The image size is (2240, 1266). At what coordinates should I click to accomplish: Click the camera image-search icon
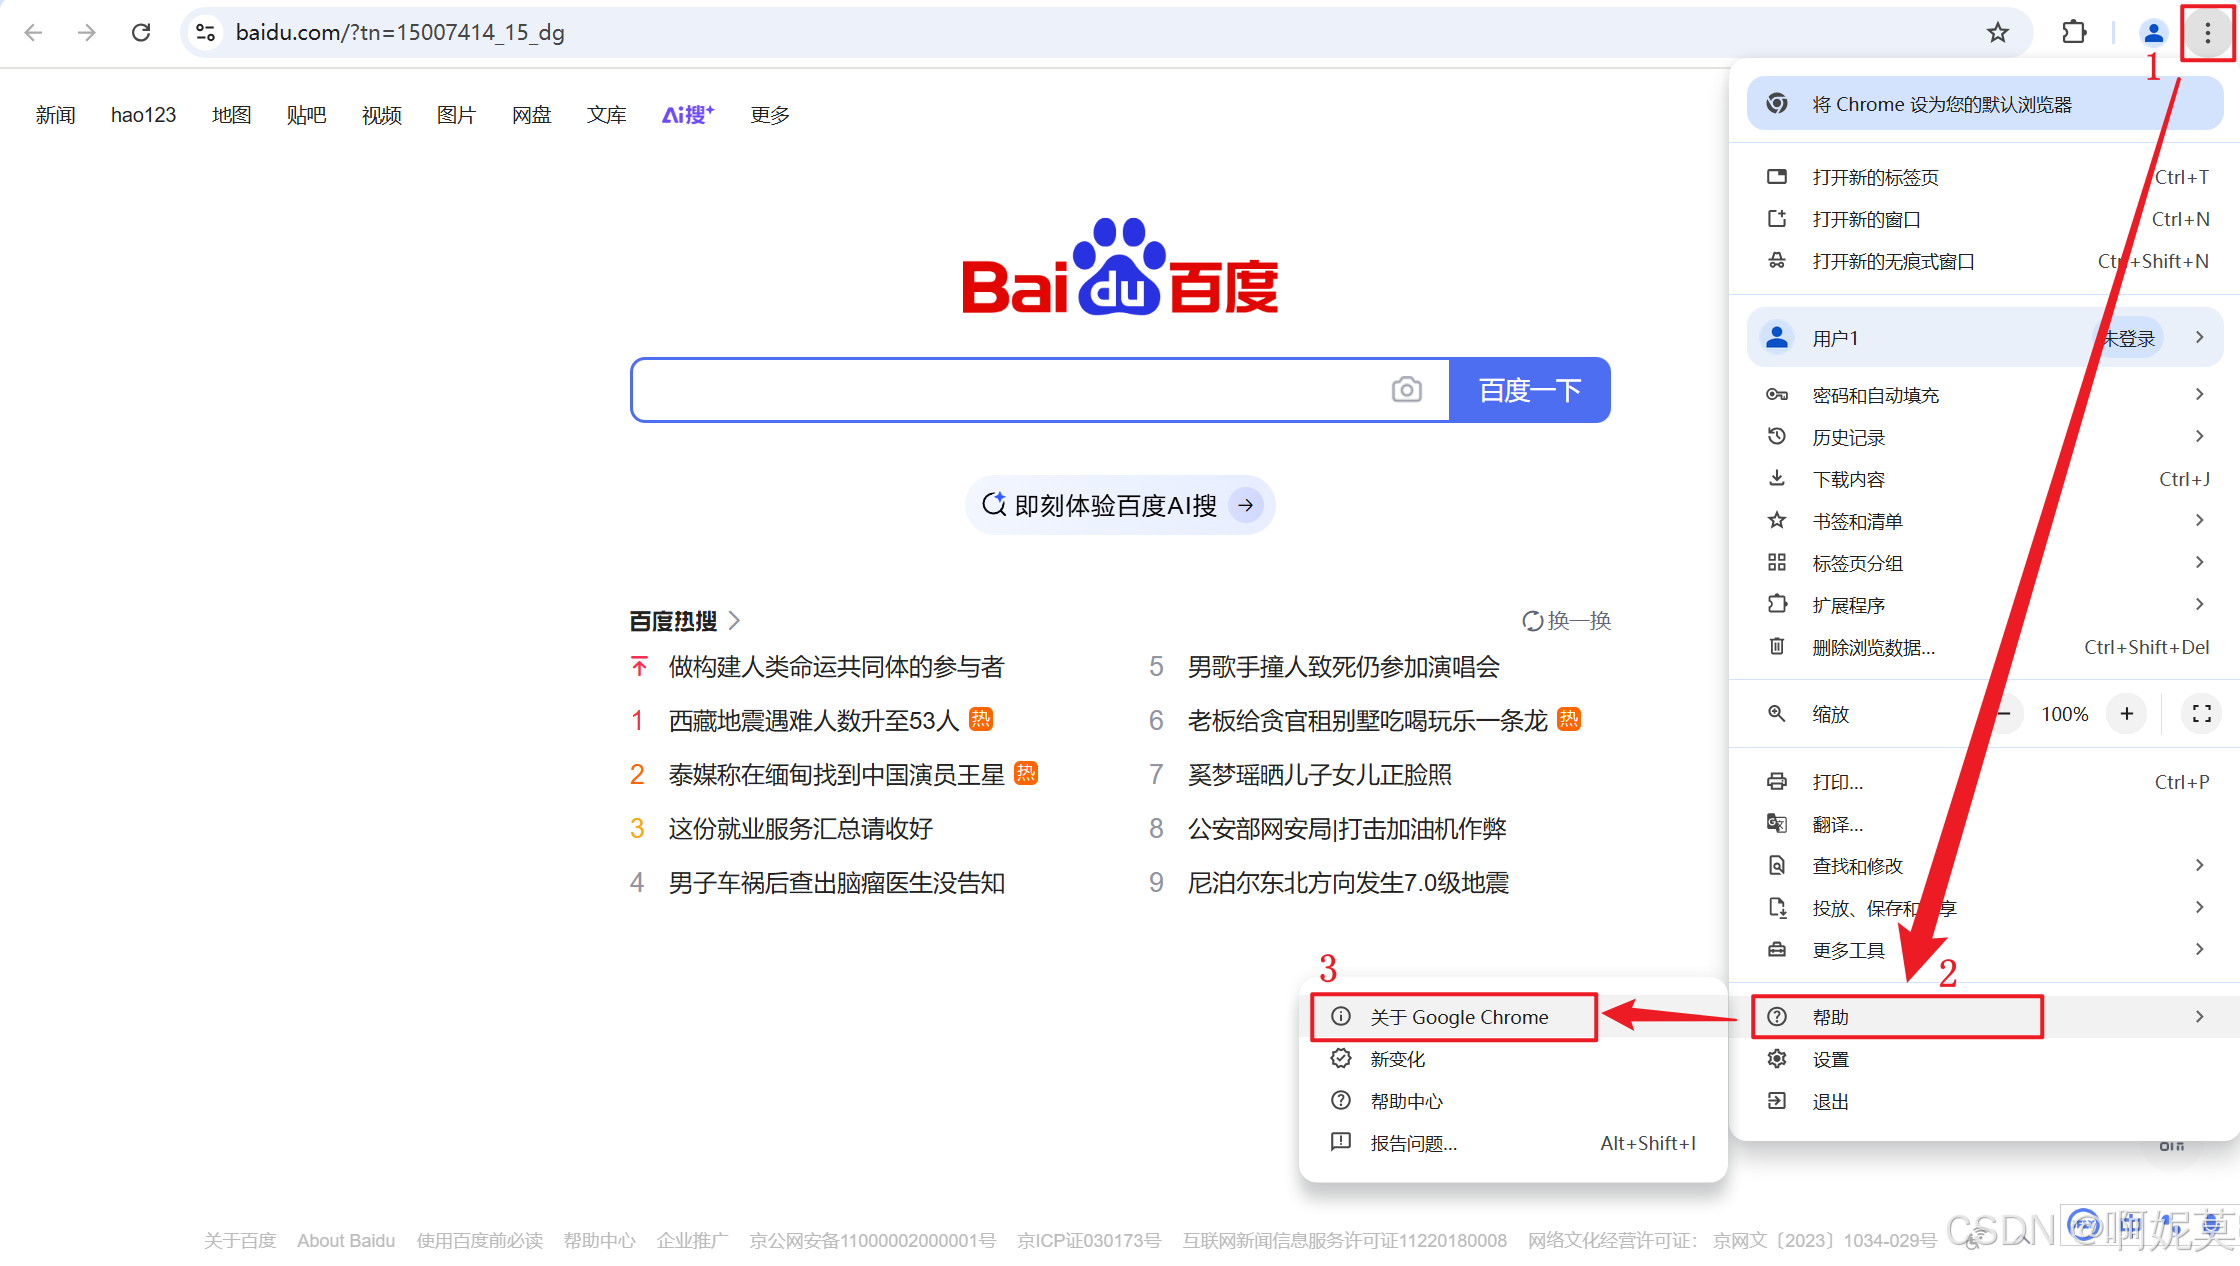(1406, 390)
